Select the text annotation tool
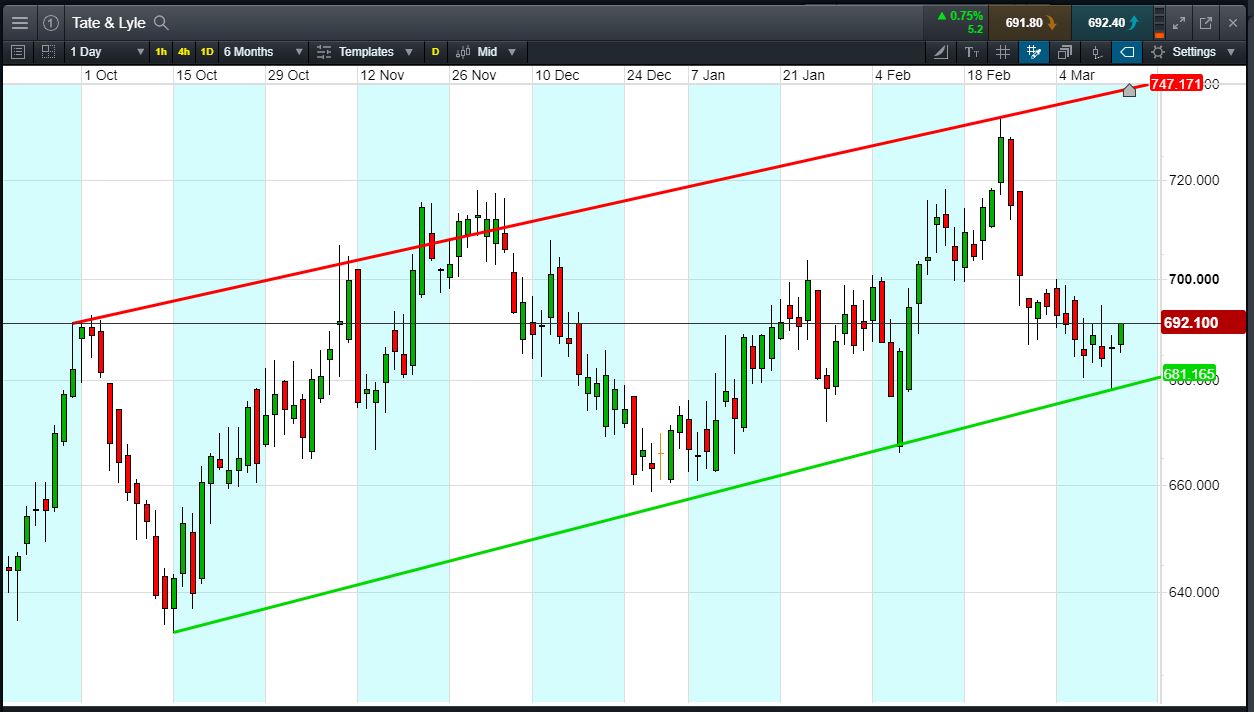 point(972,52)
